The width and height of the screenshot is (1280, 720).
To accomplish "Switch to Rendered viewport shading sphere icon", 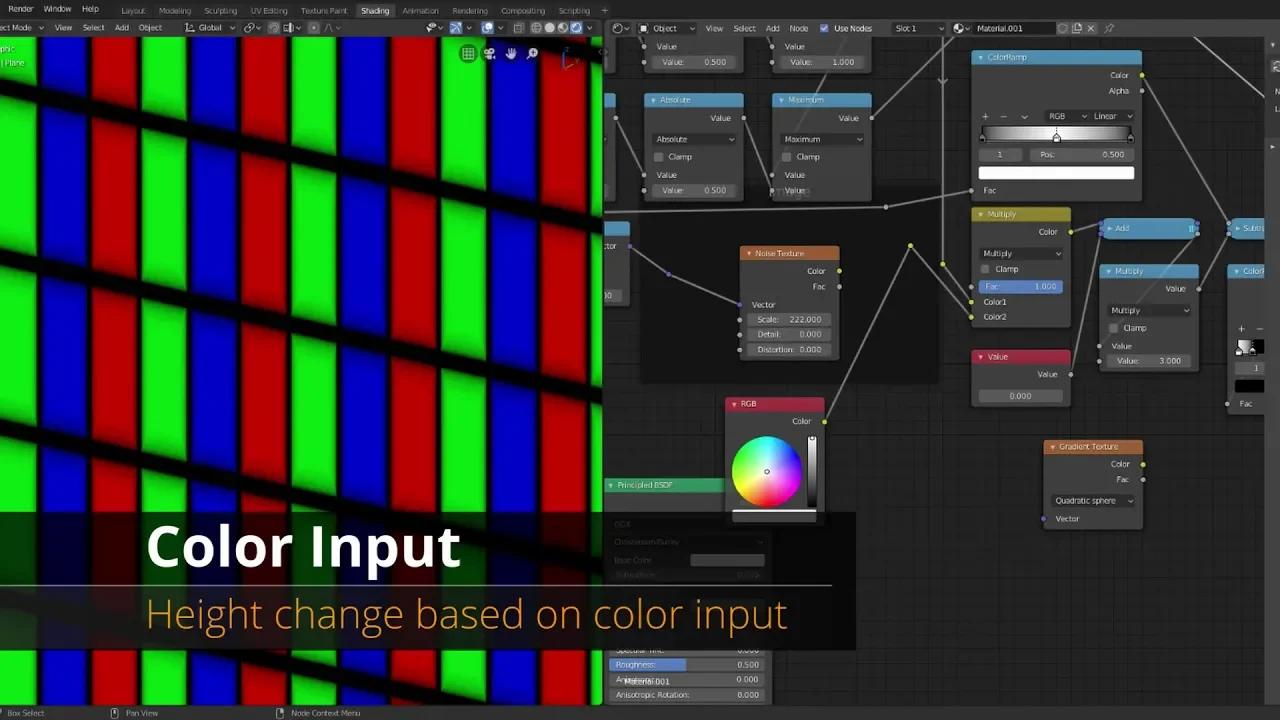I will 575,27.
